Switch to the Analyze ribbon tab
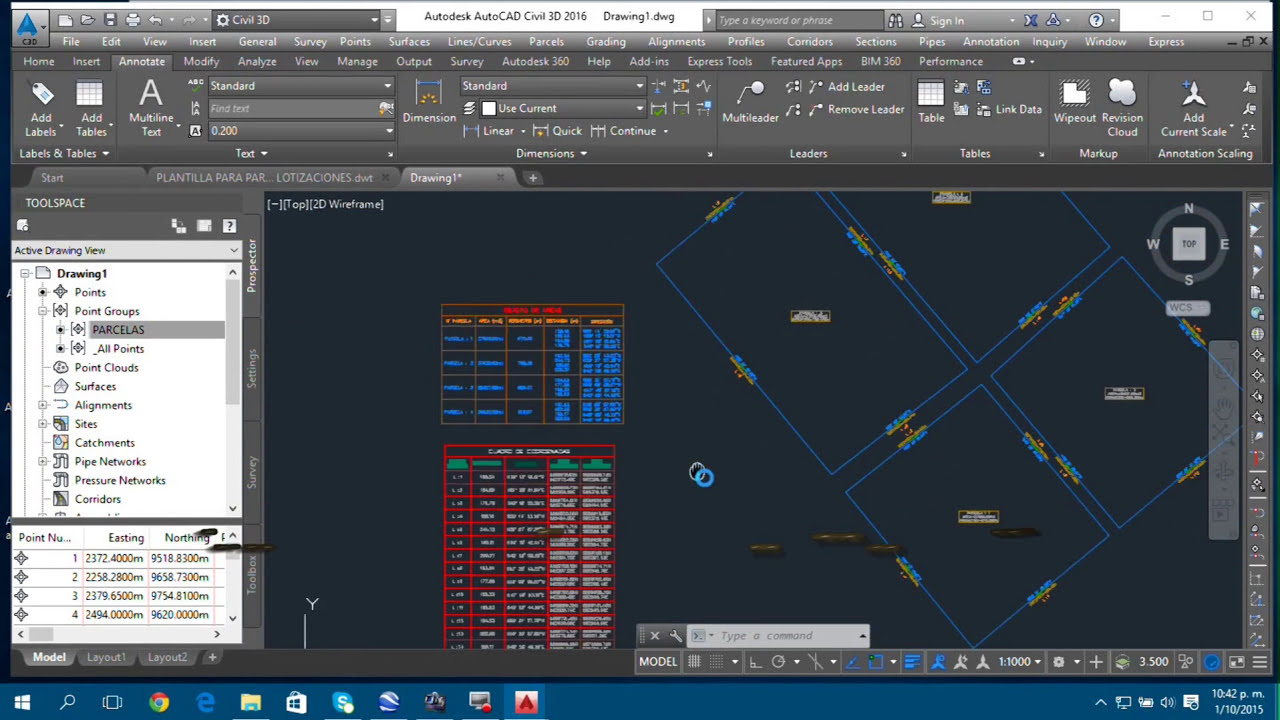This screenshot has height=720, width=1280. (x=257, y=61)
